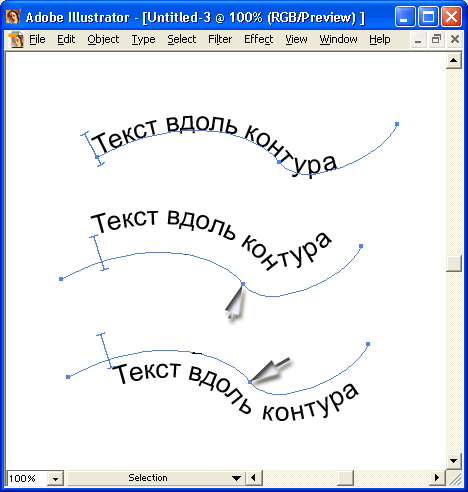Open the Effect menu
The height and width of the screenshot is (492, 468).
(259, 39)
